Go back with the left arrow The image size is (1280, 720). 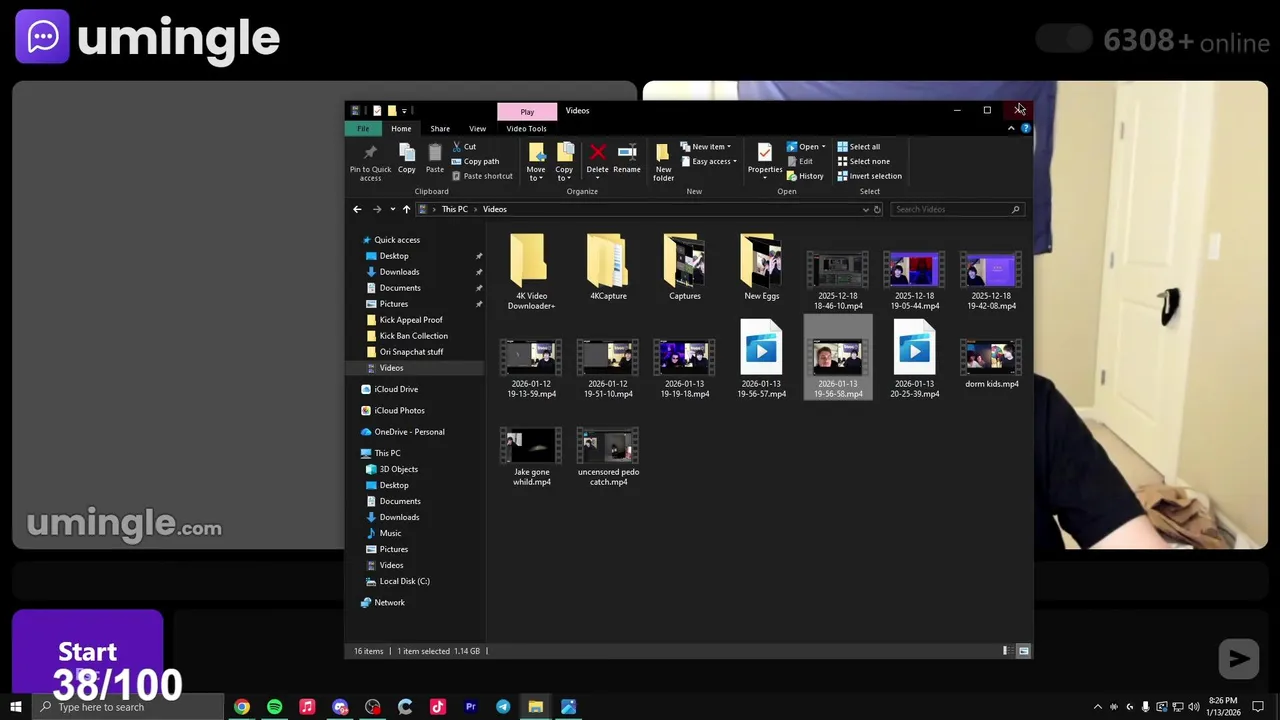(357, 209)
